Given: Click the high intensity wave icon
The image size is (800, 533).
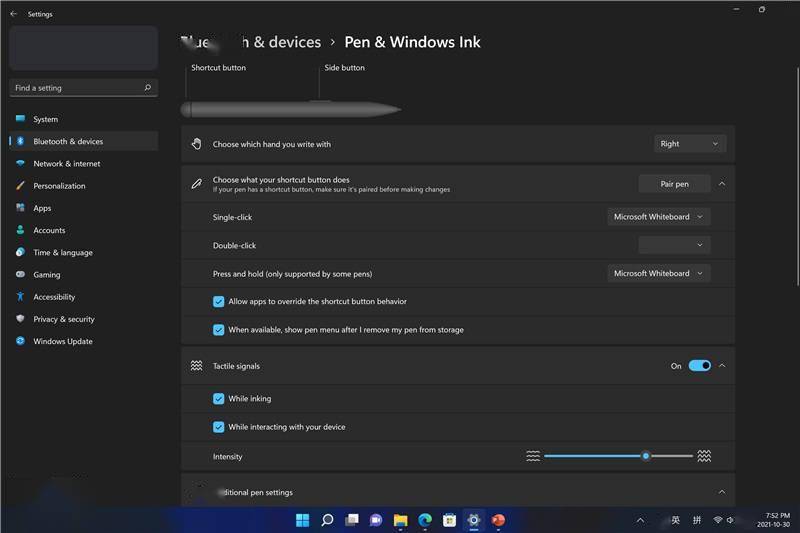Looking at the screenshot, I should [x=704, y=456].
